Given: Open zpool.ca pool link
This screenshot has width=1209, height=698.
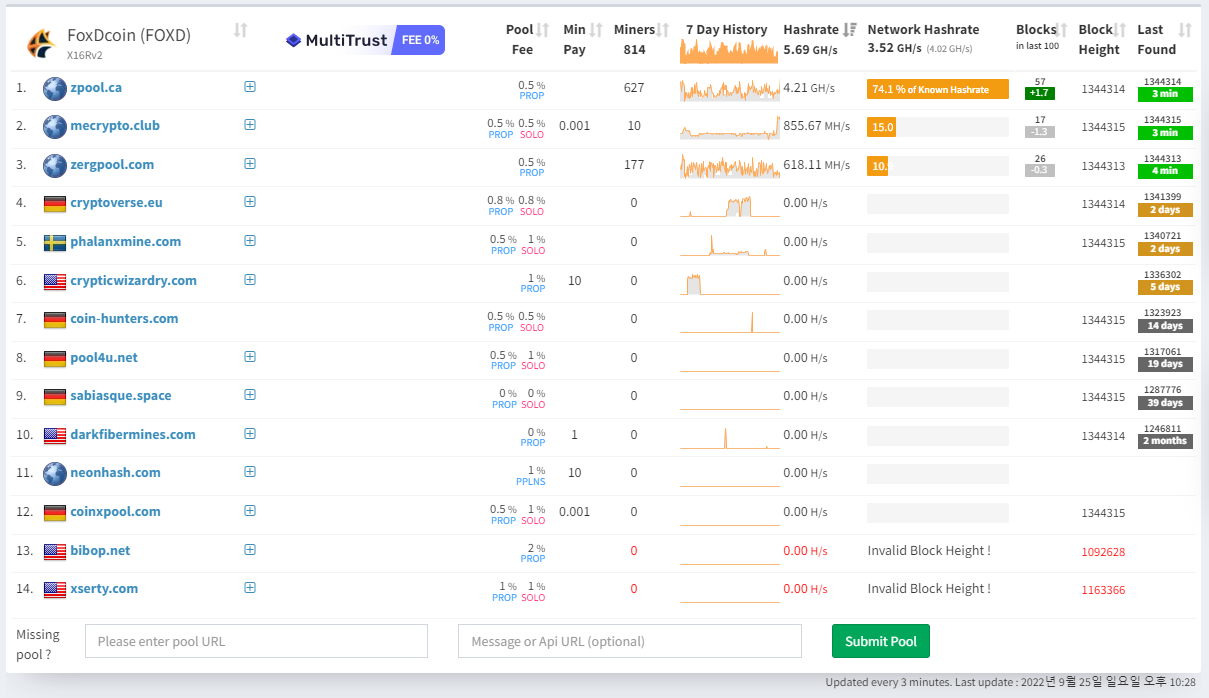Looking at the screenshot, I should point(96,88).
